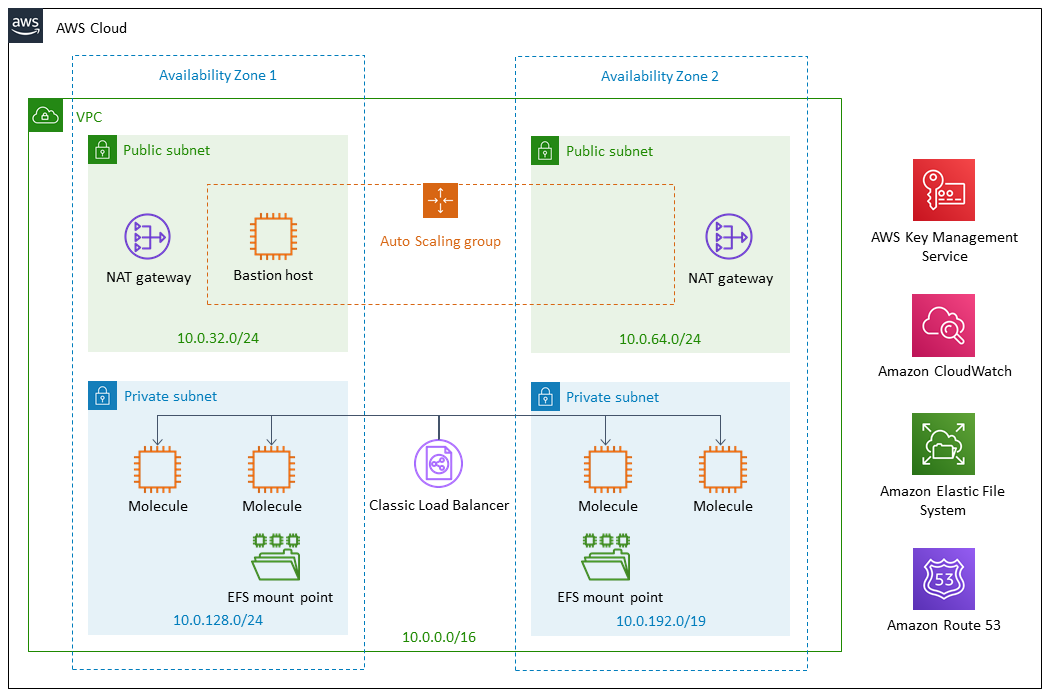Image resolution: width=1050 pixels, height=698 pixels.
Task: Select the "10.0.64.0/24" CIDR text
Action: pyautogui.click(x=660, y=340)
